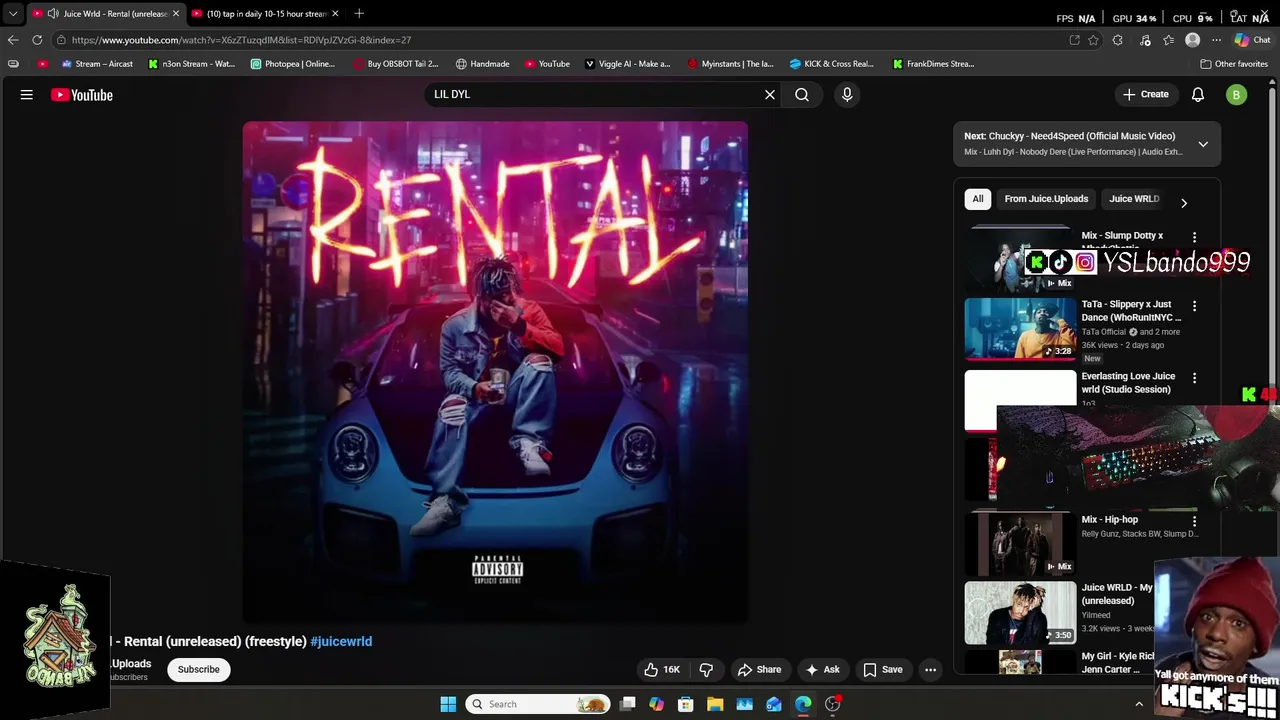Open File Explorer from the taskbar
Image resolution: width=1280 pixels, height=720 pixels.
click(715, 704)
